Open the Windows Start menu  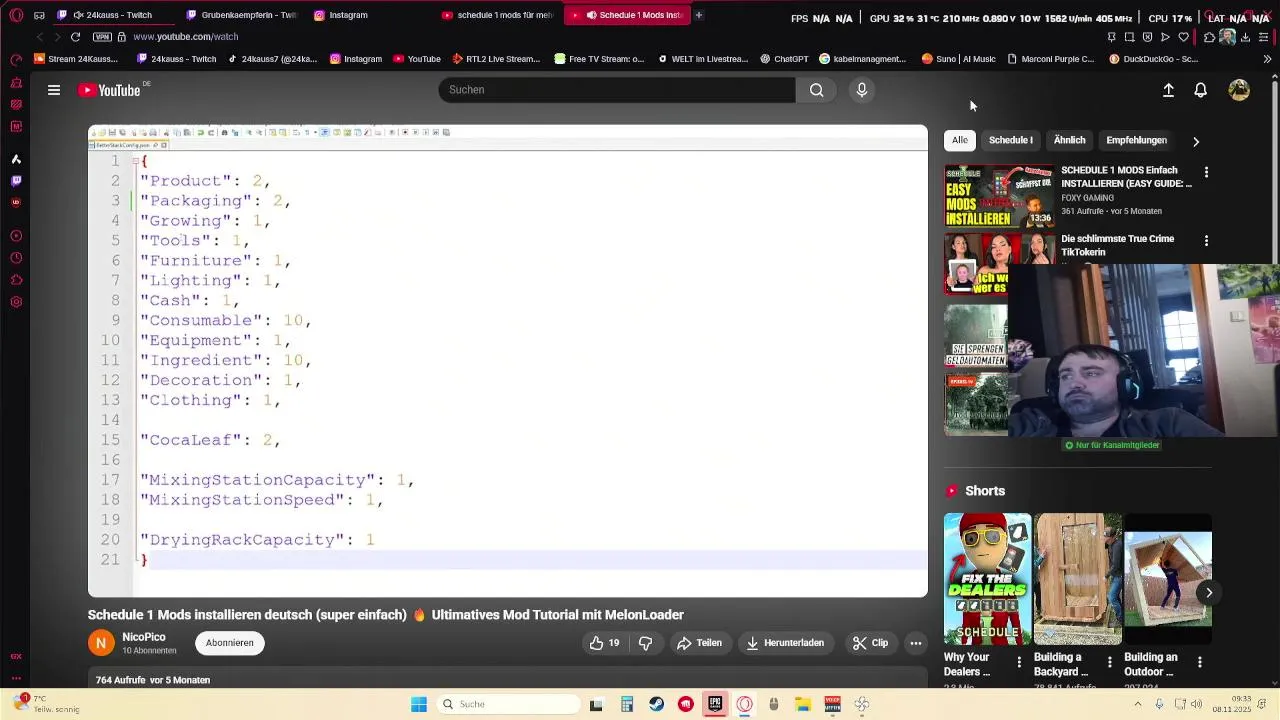click(419, 704)
